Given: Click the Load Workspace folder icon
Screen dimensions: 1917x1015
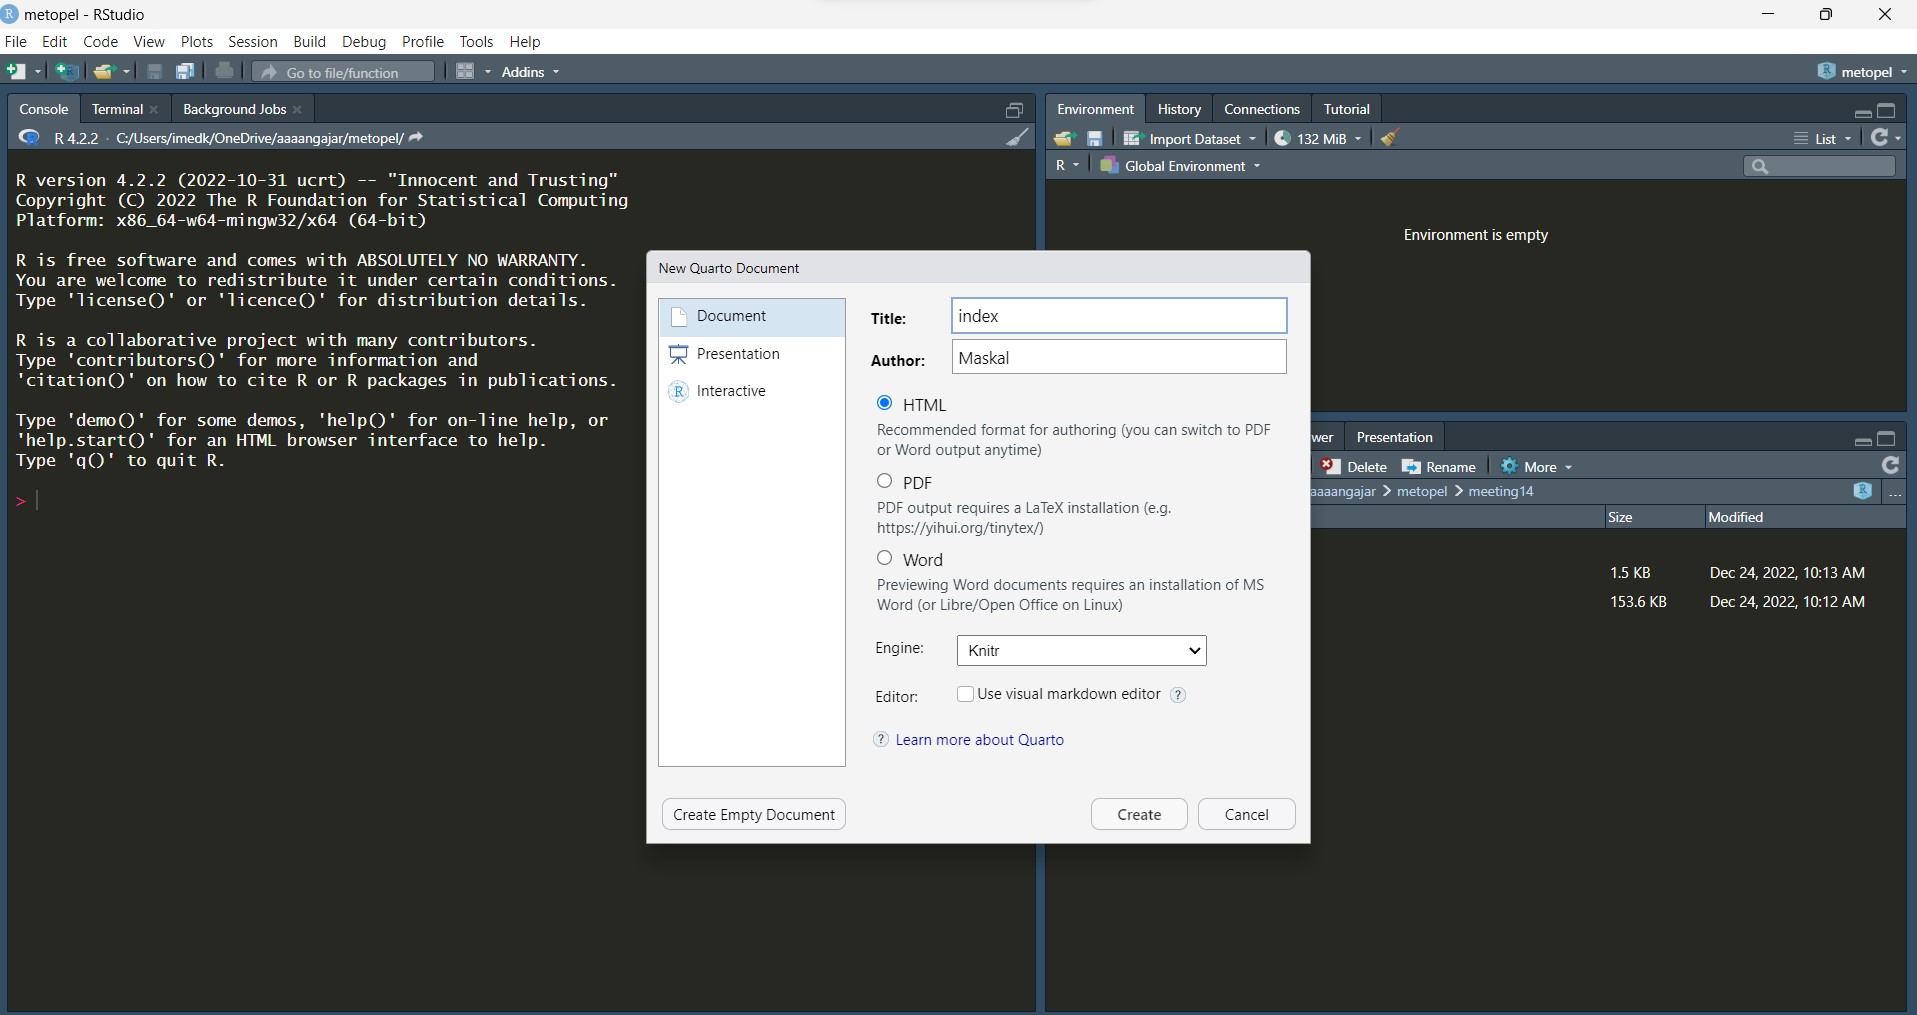Looking at the screenshot, I should pos(1063,139).
